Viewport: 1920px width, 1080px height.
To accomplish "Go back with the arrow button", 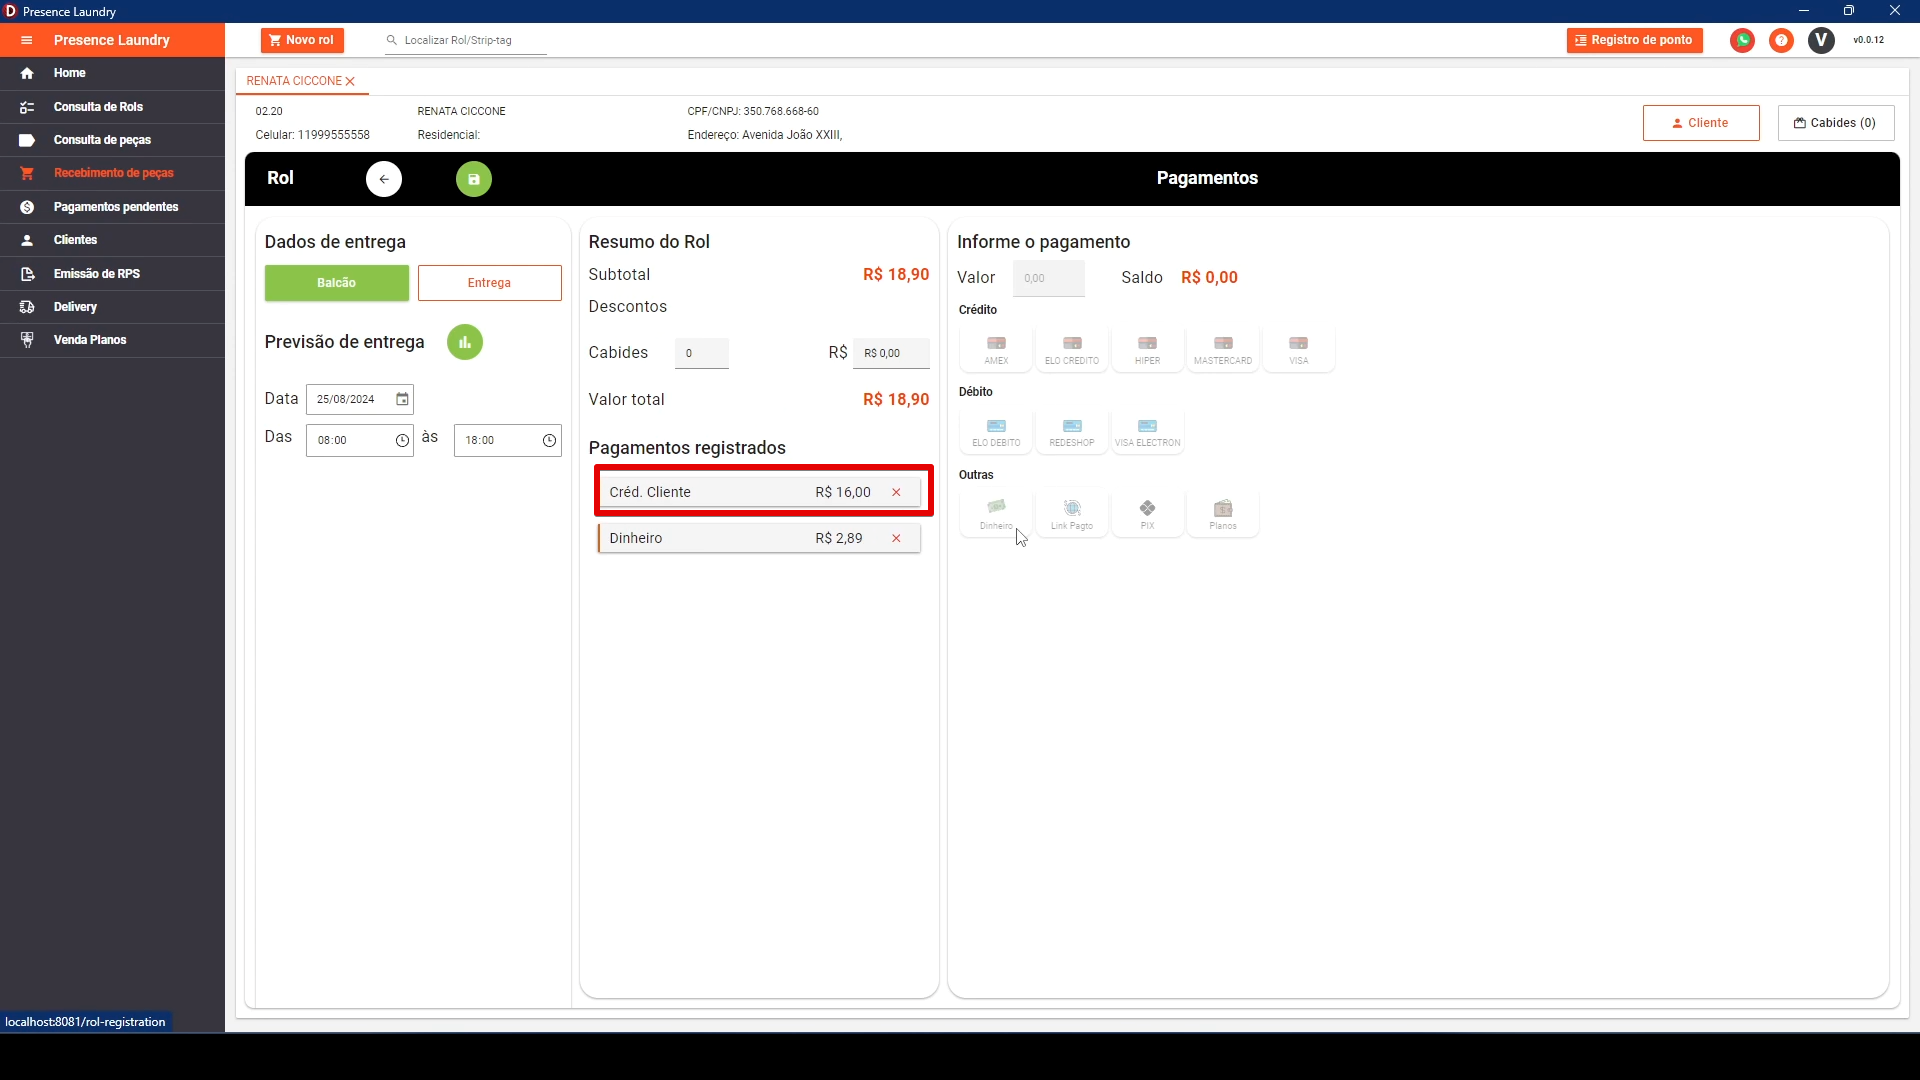I will pos(384,179).
